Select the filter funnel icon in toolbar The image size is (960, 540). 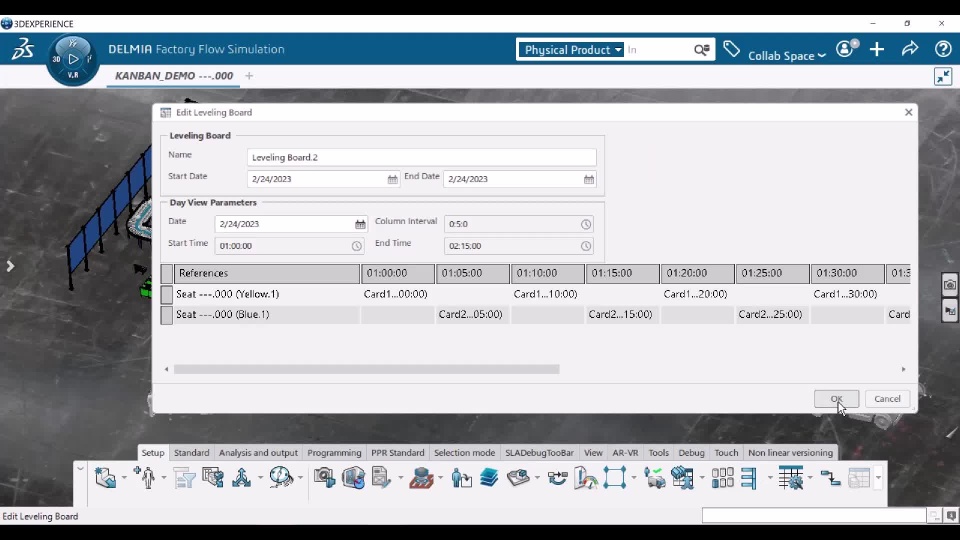pyautogui.click(x=184, y=478)
